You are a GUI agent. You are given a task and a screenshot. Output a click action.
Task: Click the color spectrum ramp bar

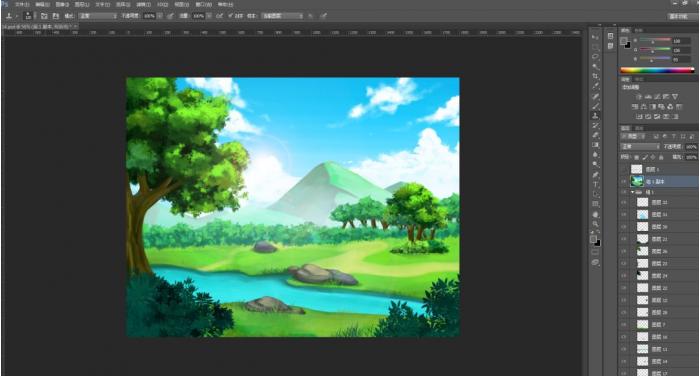tap(657, 70)
